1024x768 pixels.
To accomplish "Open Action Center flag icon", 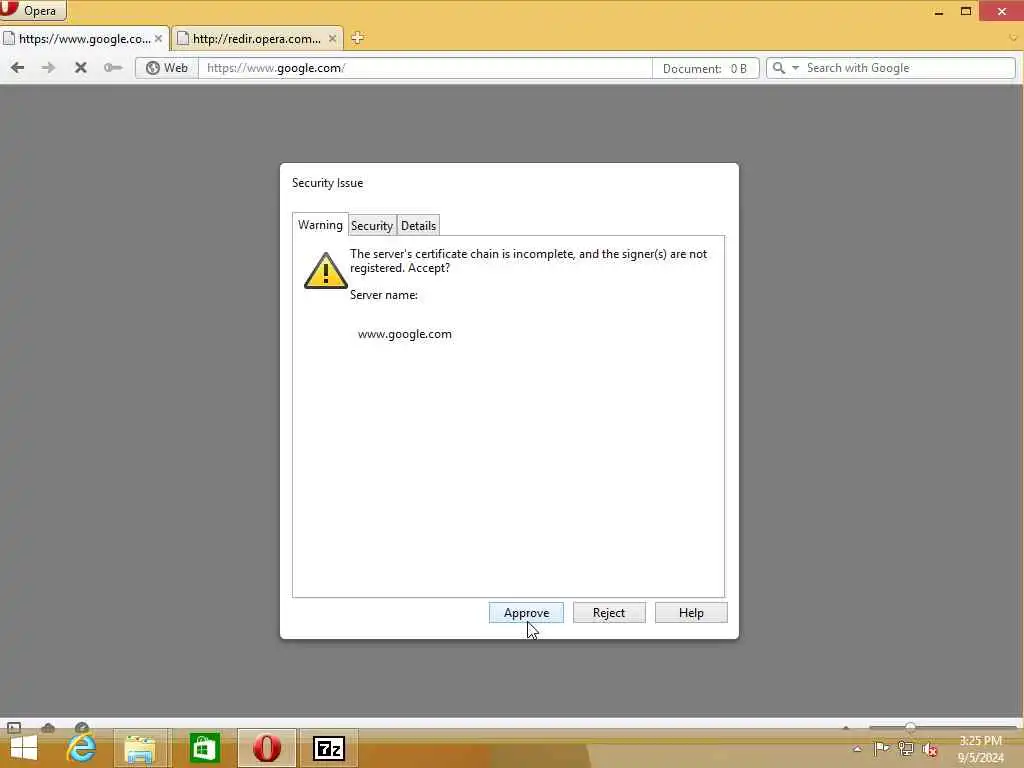I will coord(881,748).
